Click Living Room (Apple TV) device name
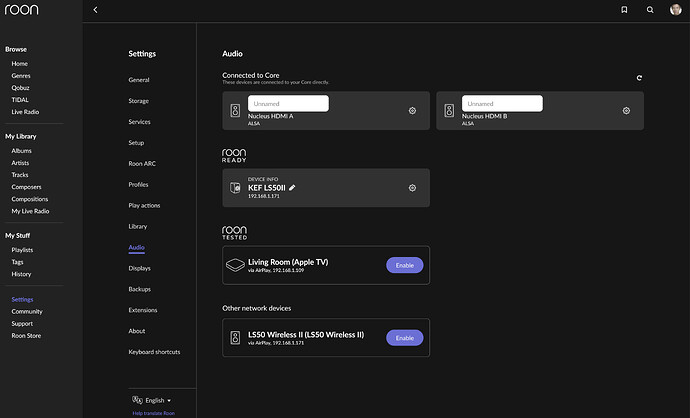 (288, 262)
